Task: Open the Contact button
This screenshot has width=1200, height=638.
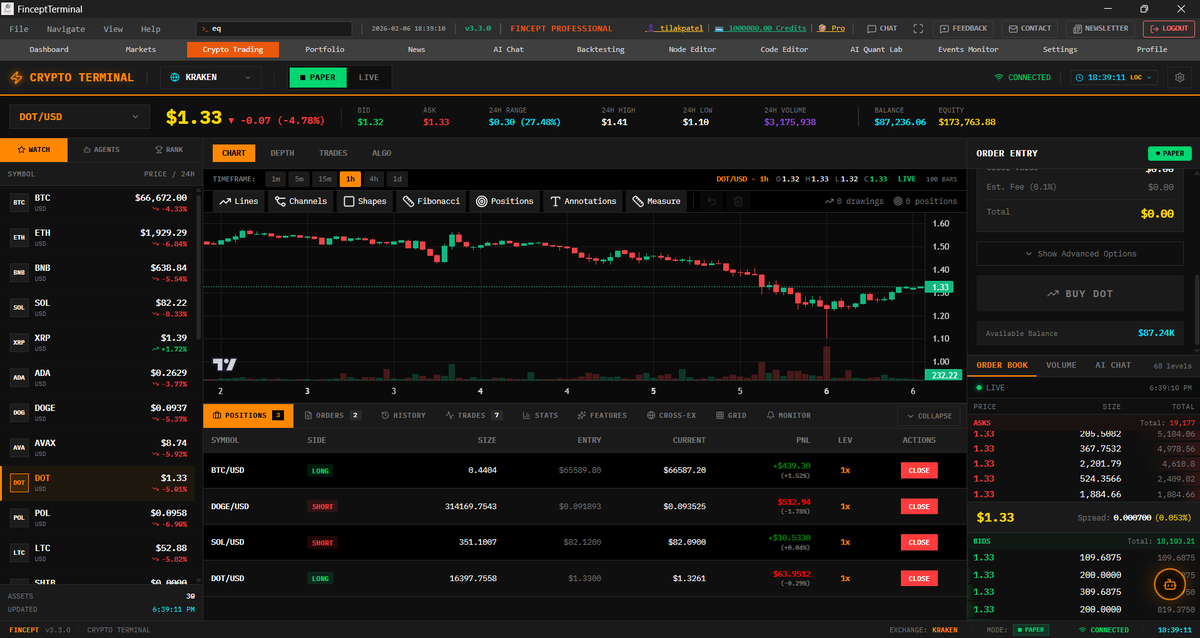Action: coord(1029,29)
